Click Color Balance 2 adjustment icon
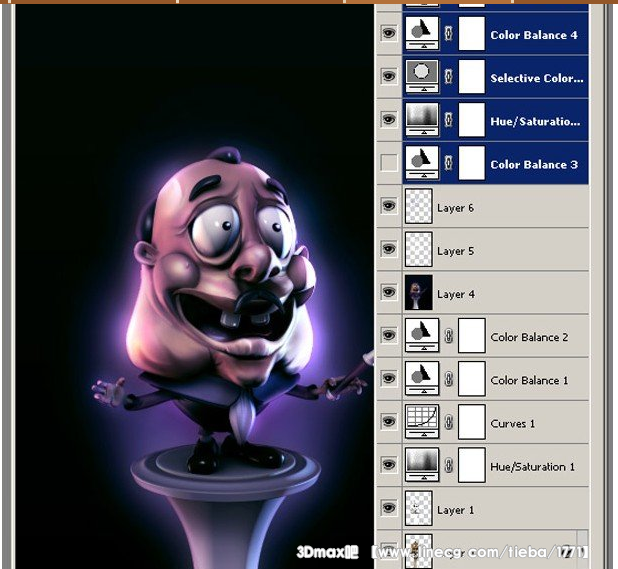Viewport: 618px width, 569px height. click(x=422, y=335)
